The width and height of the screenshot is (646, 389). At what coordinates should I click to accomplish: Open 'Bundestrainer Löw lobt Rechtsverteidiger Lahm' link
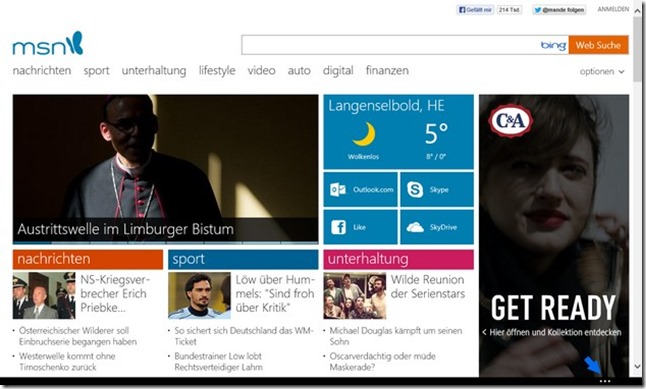click(218, 361)
